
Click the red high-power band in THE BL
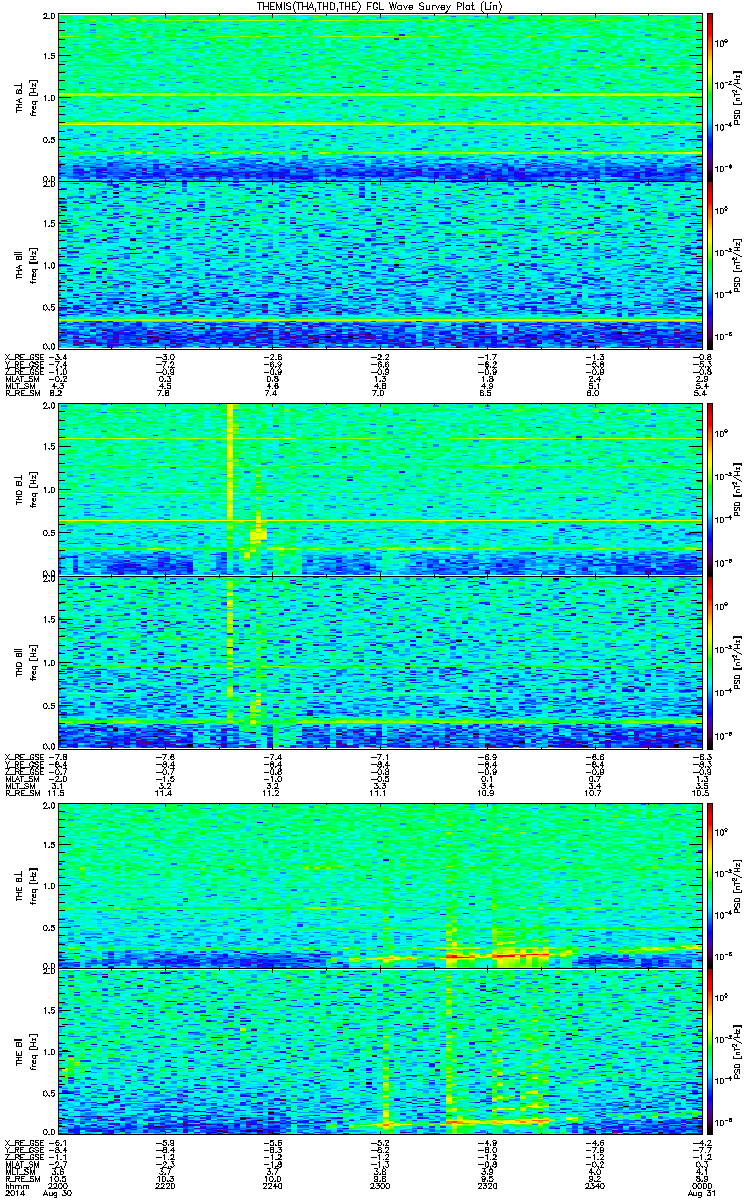tap(497, 956)
